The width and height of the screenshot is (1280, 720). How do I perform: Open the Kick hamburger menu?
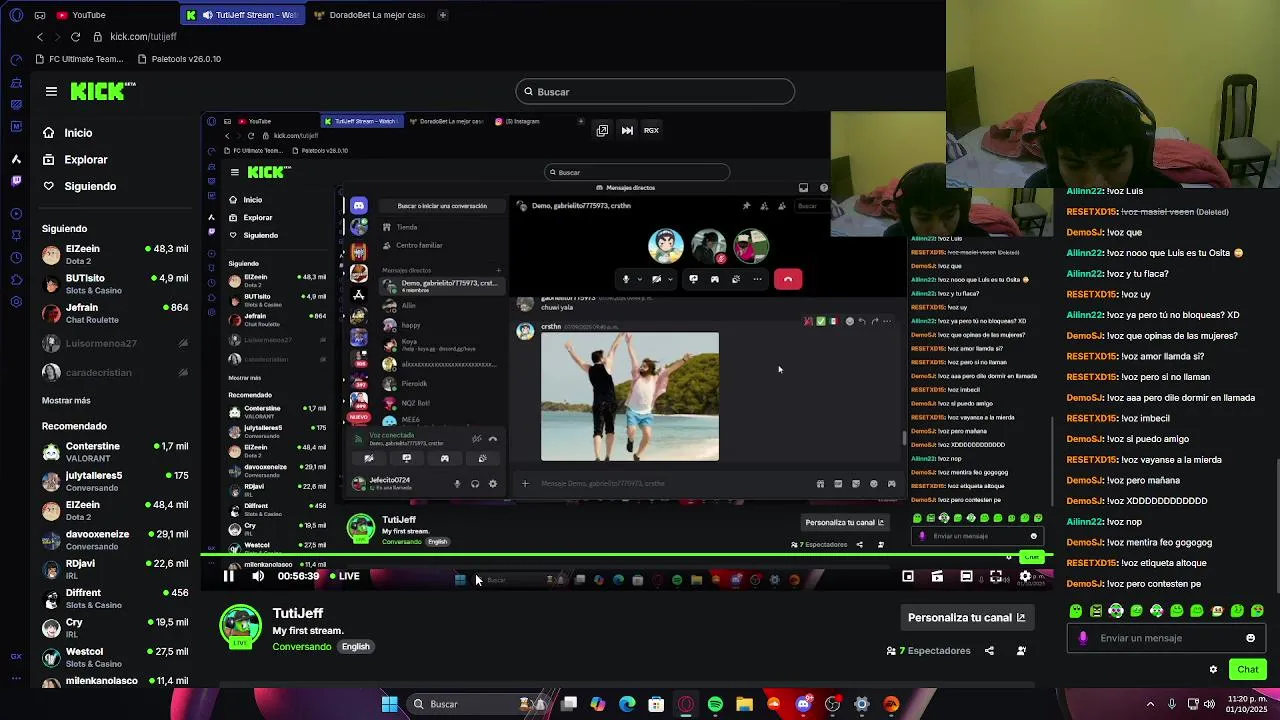(x=51, y=91)
